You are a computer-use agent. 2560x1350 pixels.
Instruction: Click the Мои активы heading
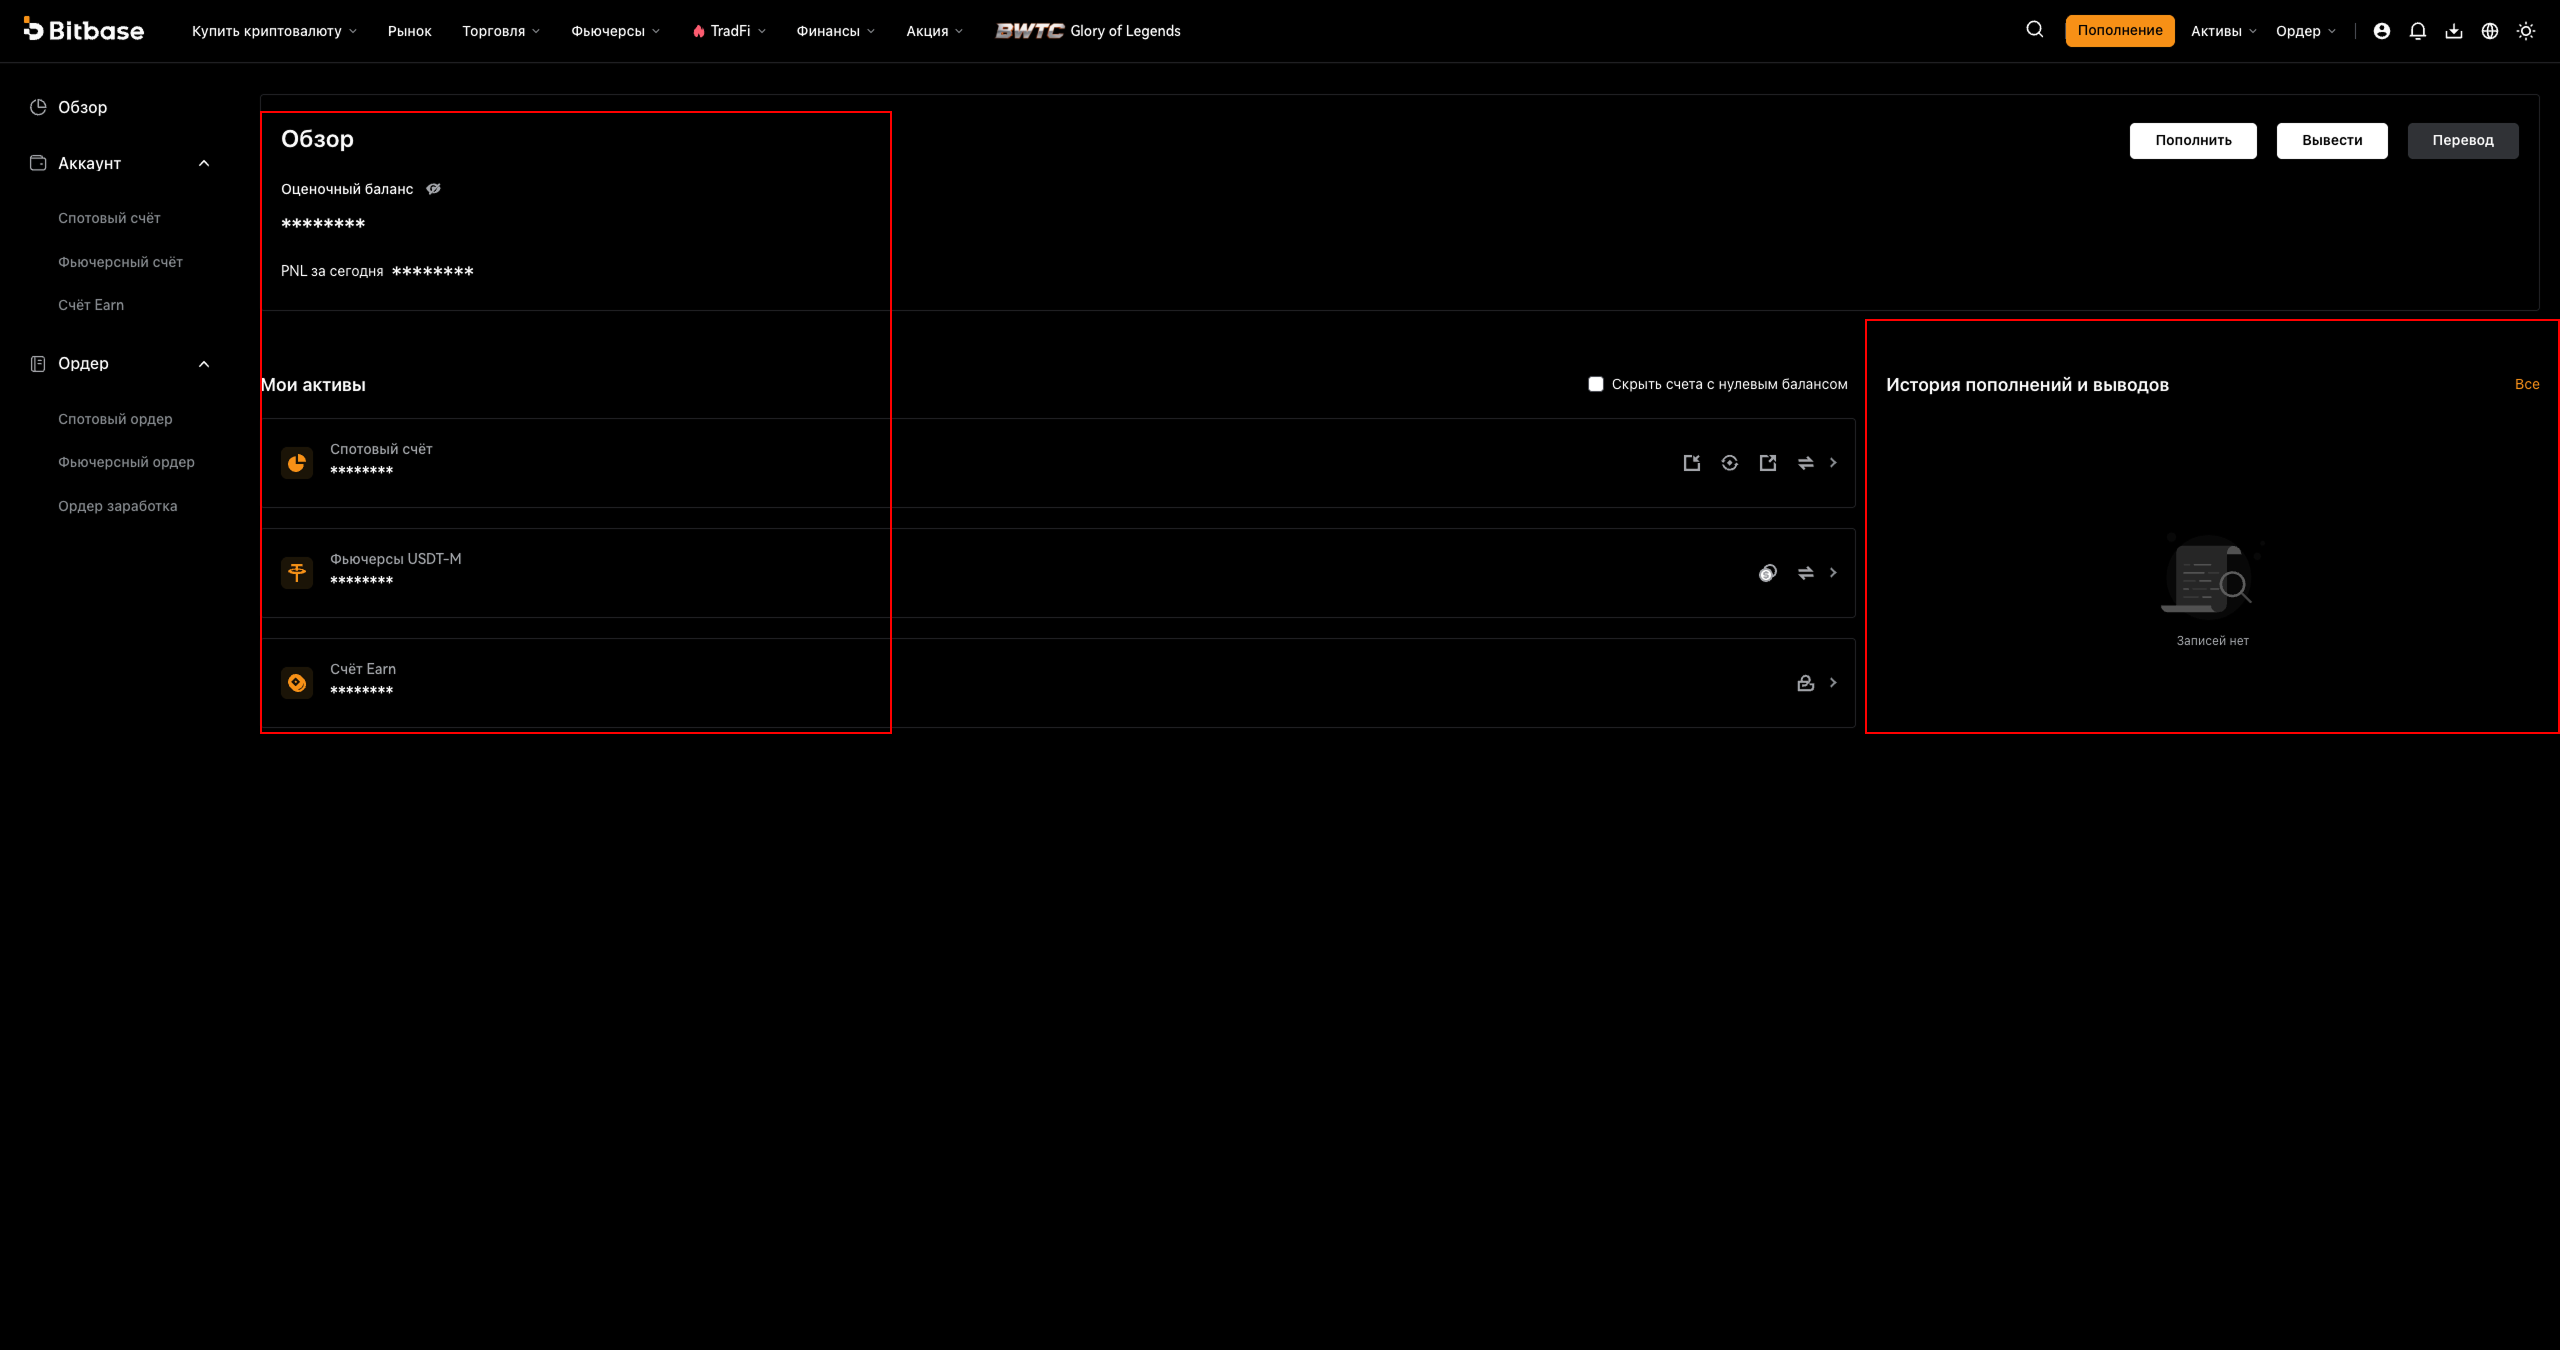coord(313,385)
